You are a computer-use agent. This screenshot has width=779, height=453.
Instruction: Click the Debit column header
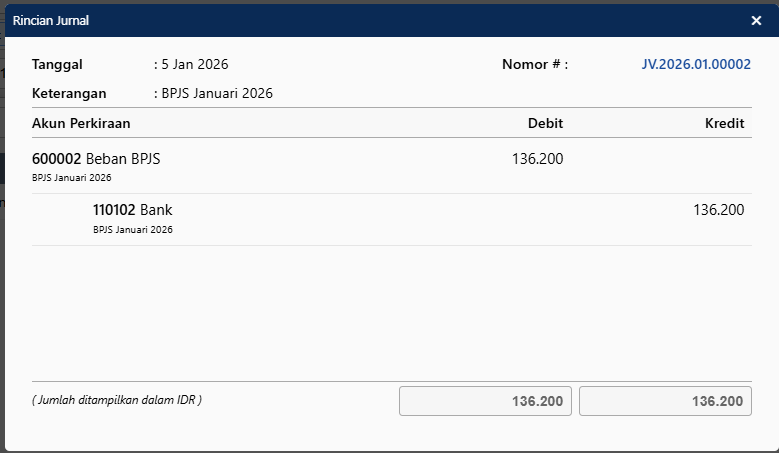tap(545, 123)
